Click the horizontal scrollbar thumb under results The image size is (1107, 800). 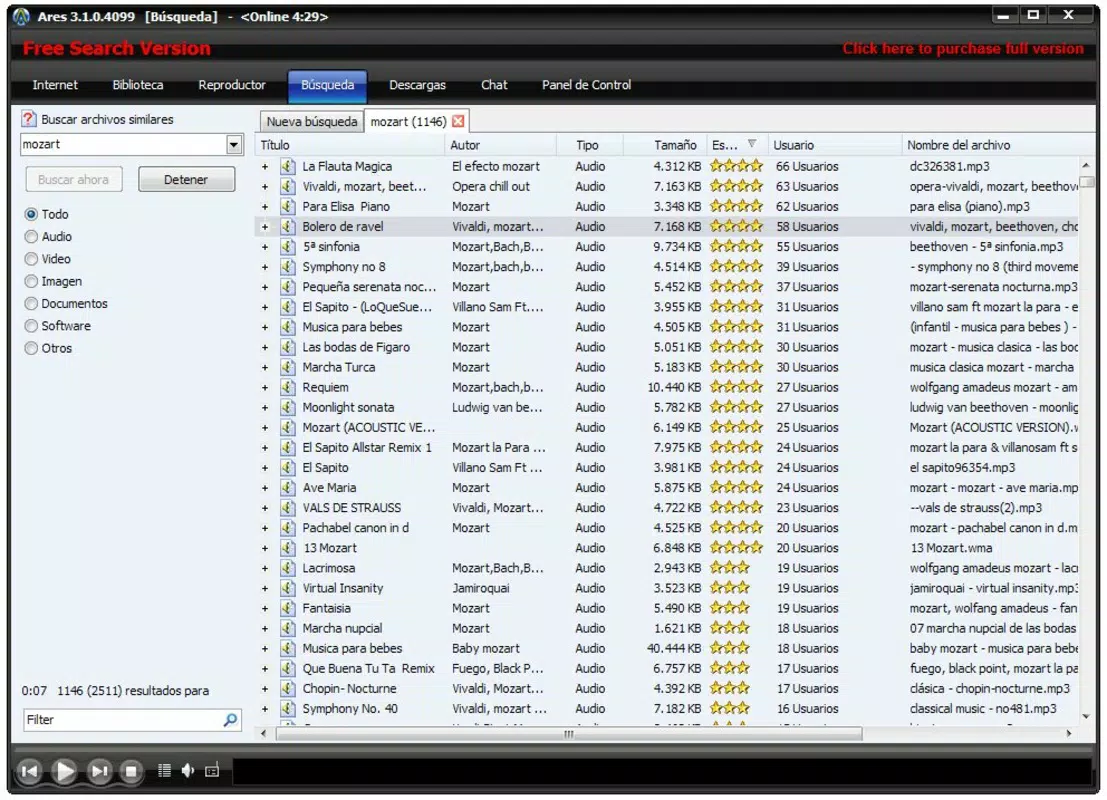[568, 734]
